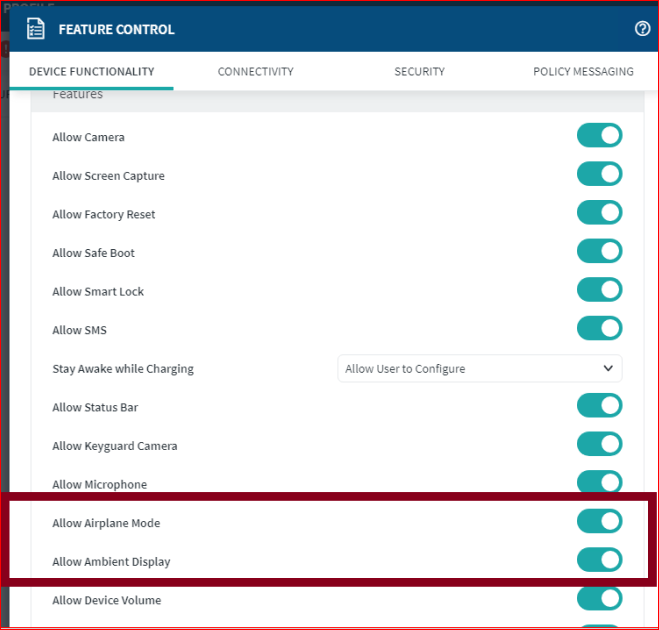Toggle the Allow Ambient Display switch

[599, 561]
